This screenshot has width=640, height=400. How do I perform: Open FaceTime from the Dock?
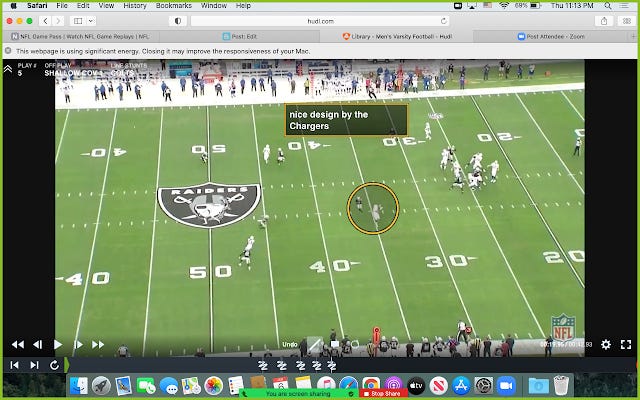(x=146, y=385)
